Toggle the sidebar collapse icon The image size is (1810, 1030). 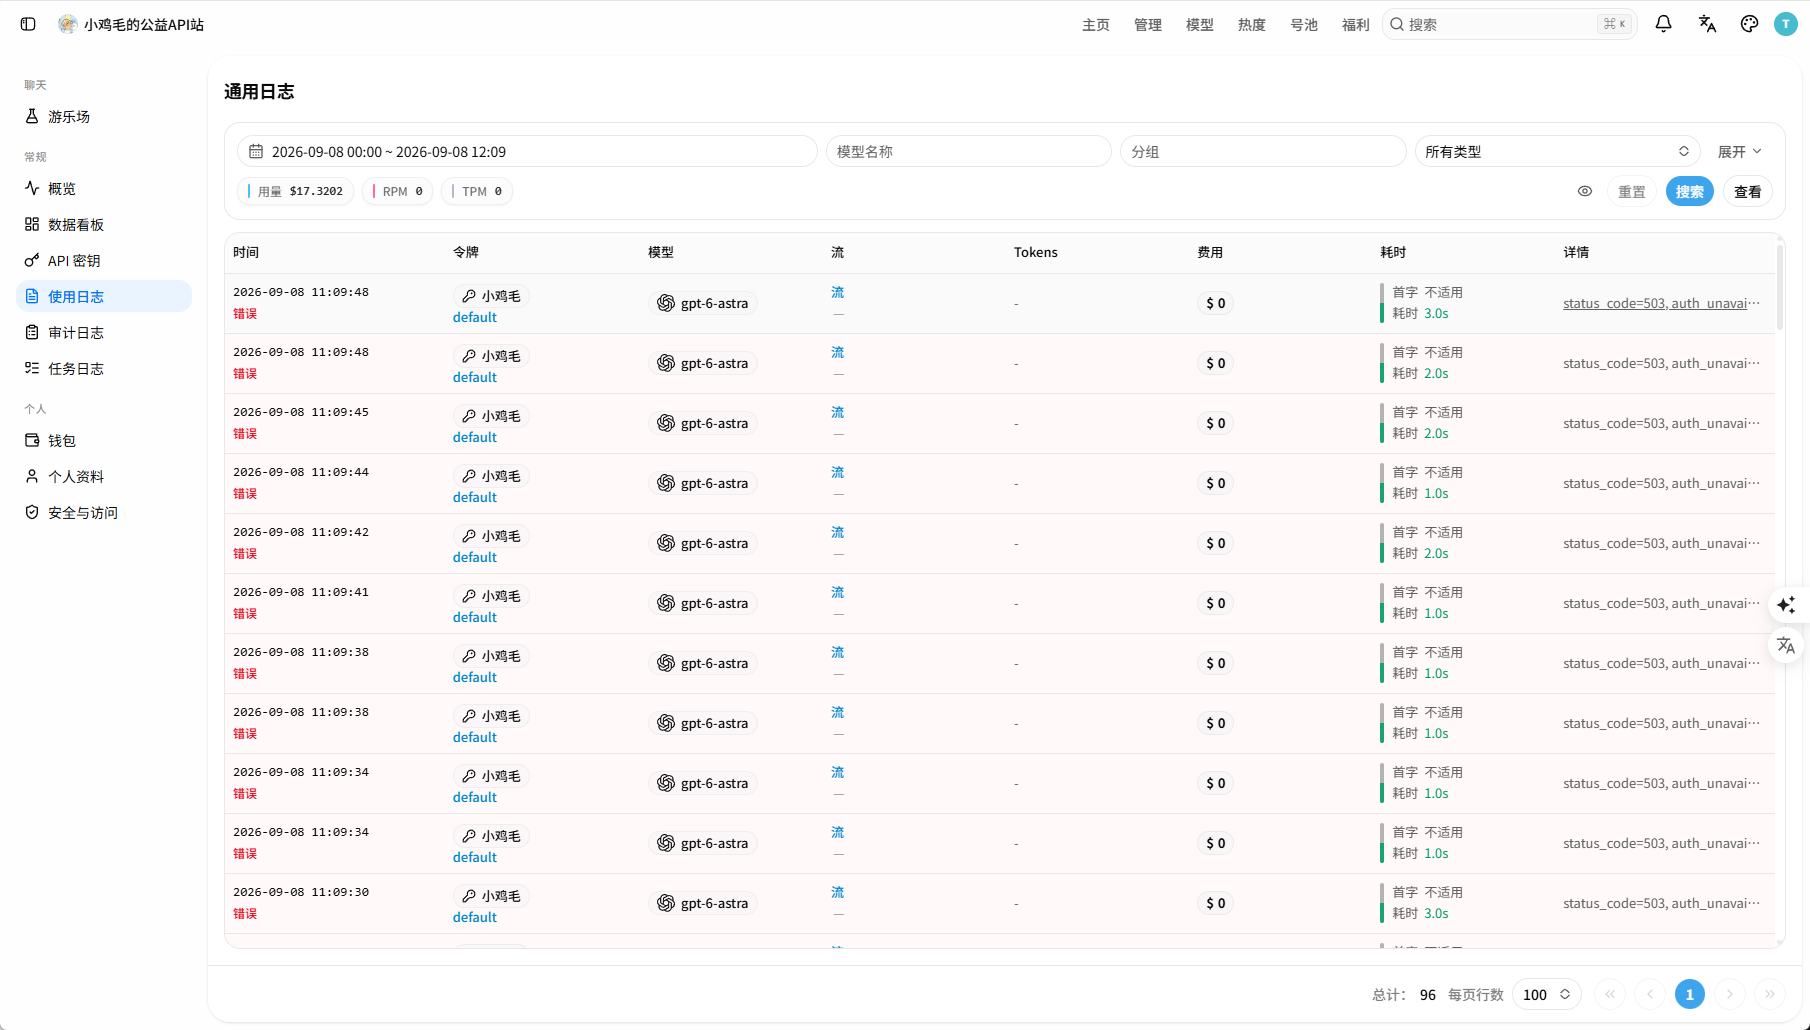pyautogui.click(x=28, y=24)
